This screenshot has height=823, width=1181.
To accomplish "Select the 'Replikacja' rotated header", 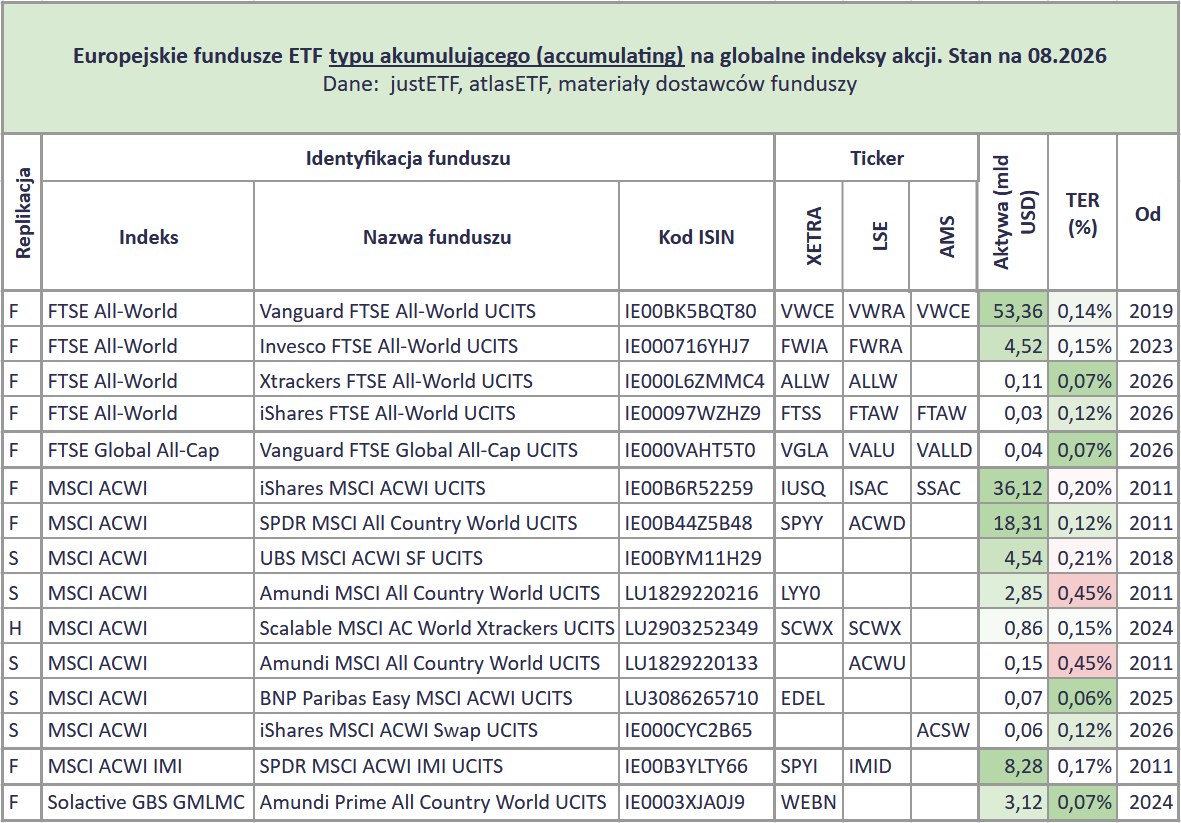I will 22,212.
